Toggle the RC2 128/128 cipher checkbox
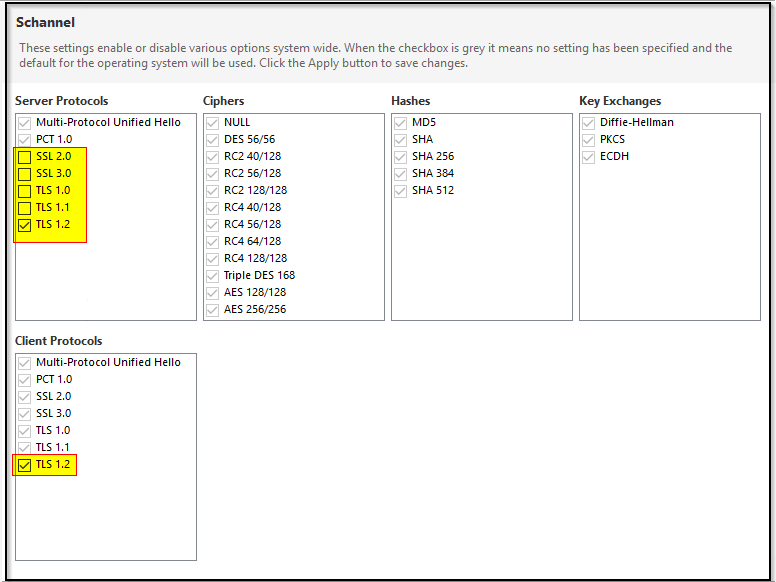Screen dimensions: 776x582 pyautogui.click(x=212, y=191)
